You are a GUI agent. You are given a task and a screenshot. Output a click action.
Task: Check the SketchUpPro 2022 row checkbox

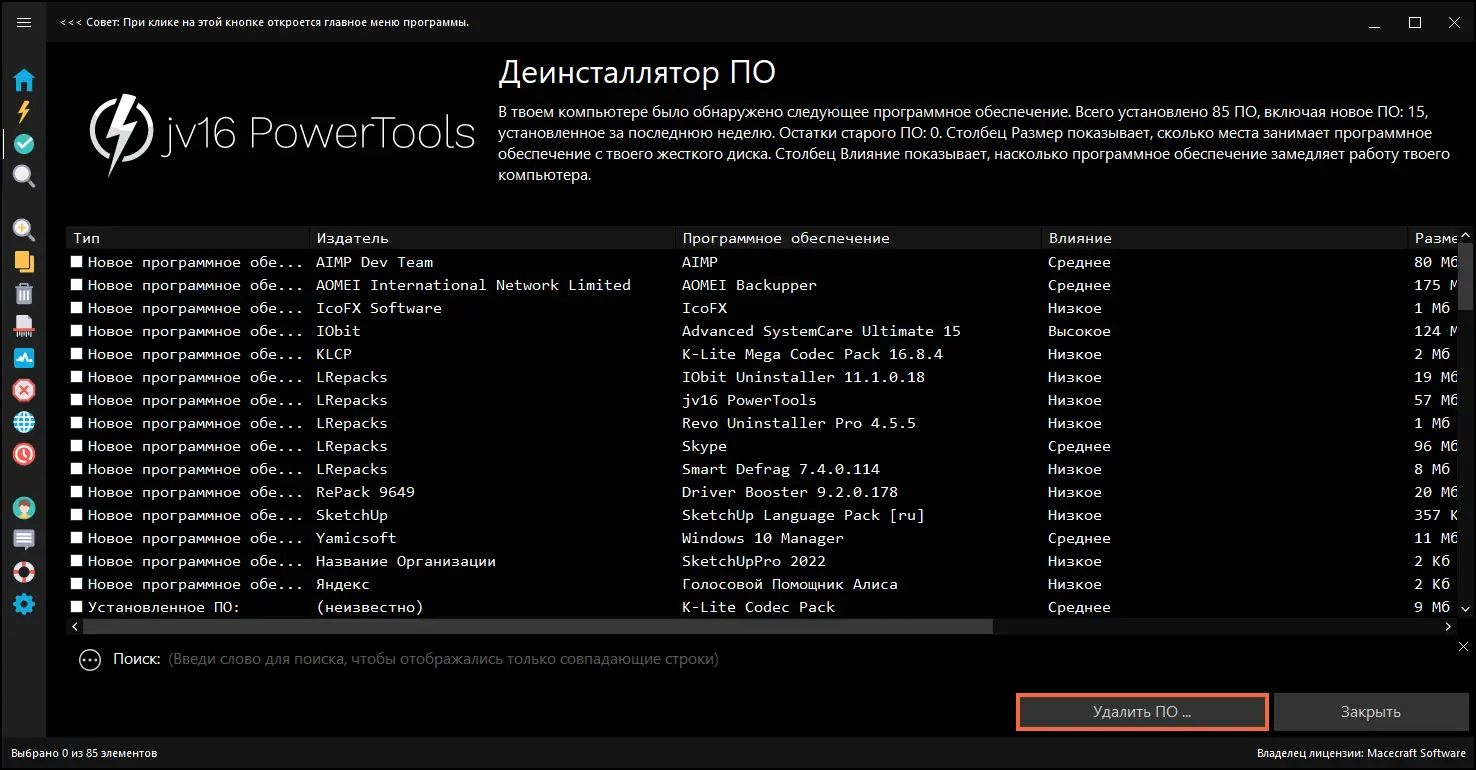[77, 561]
